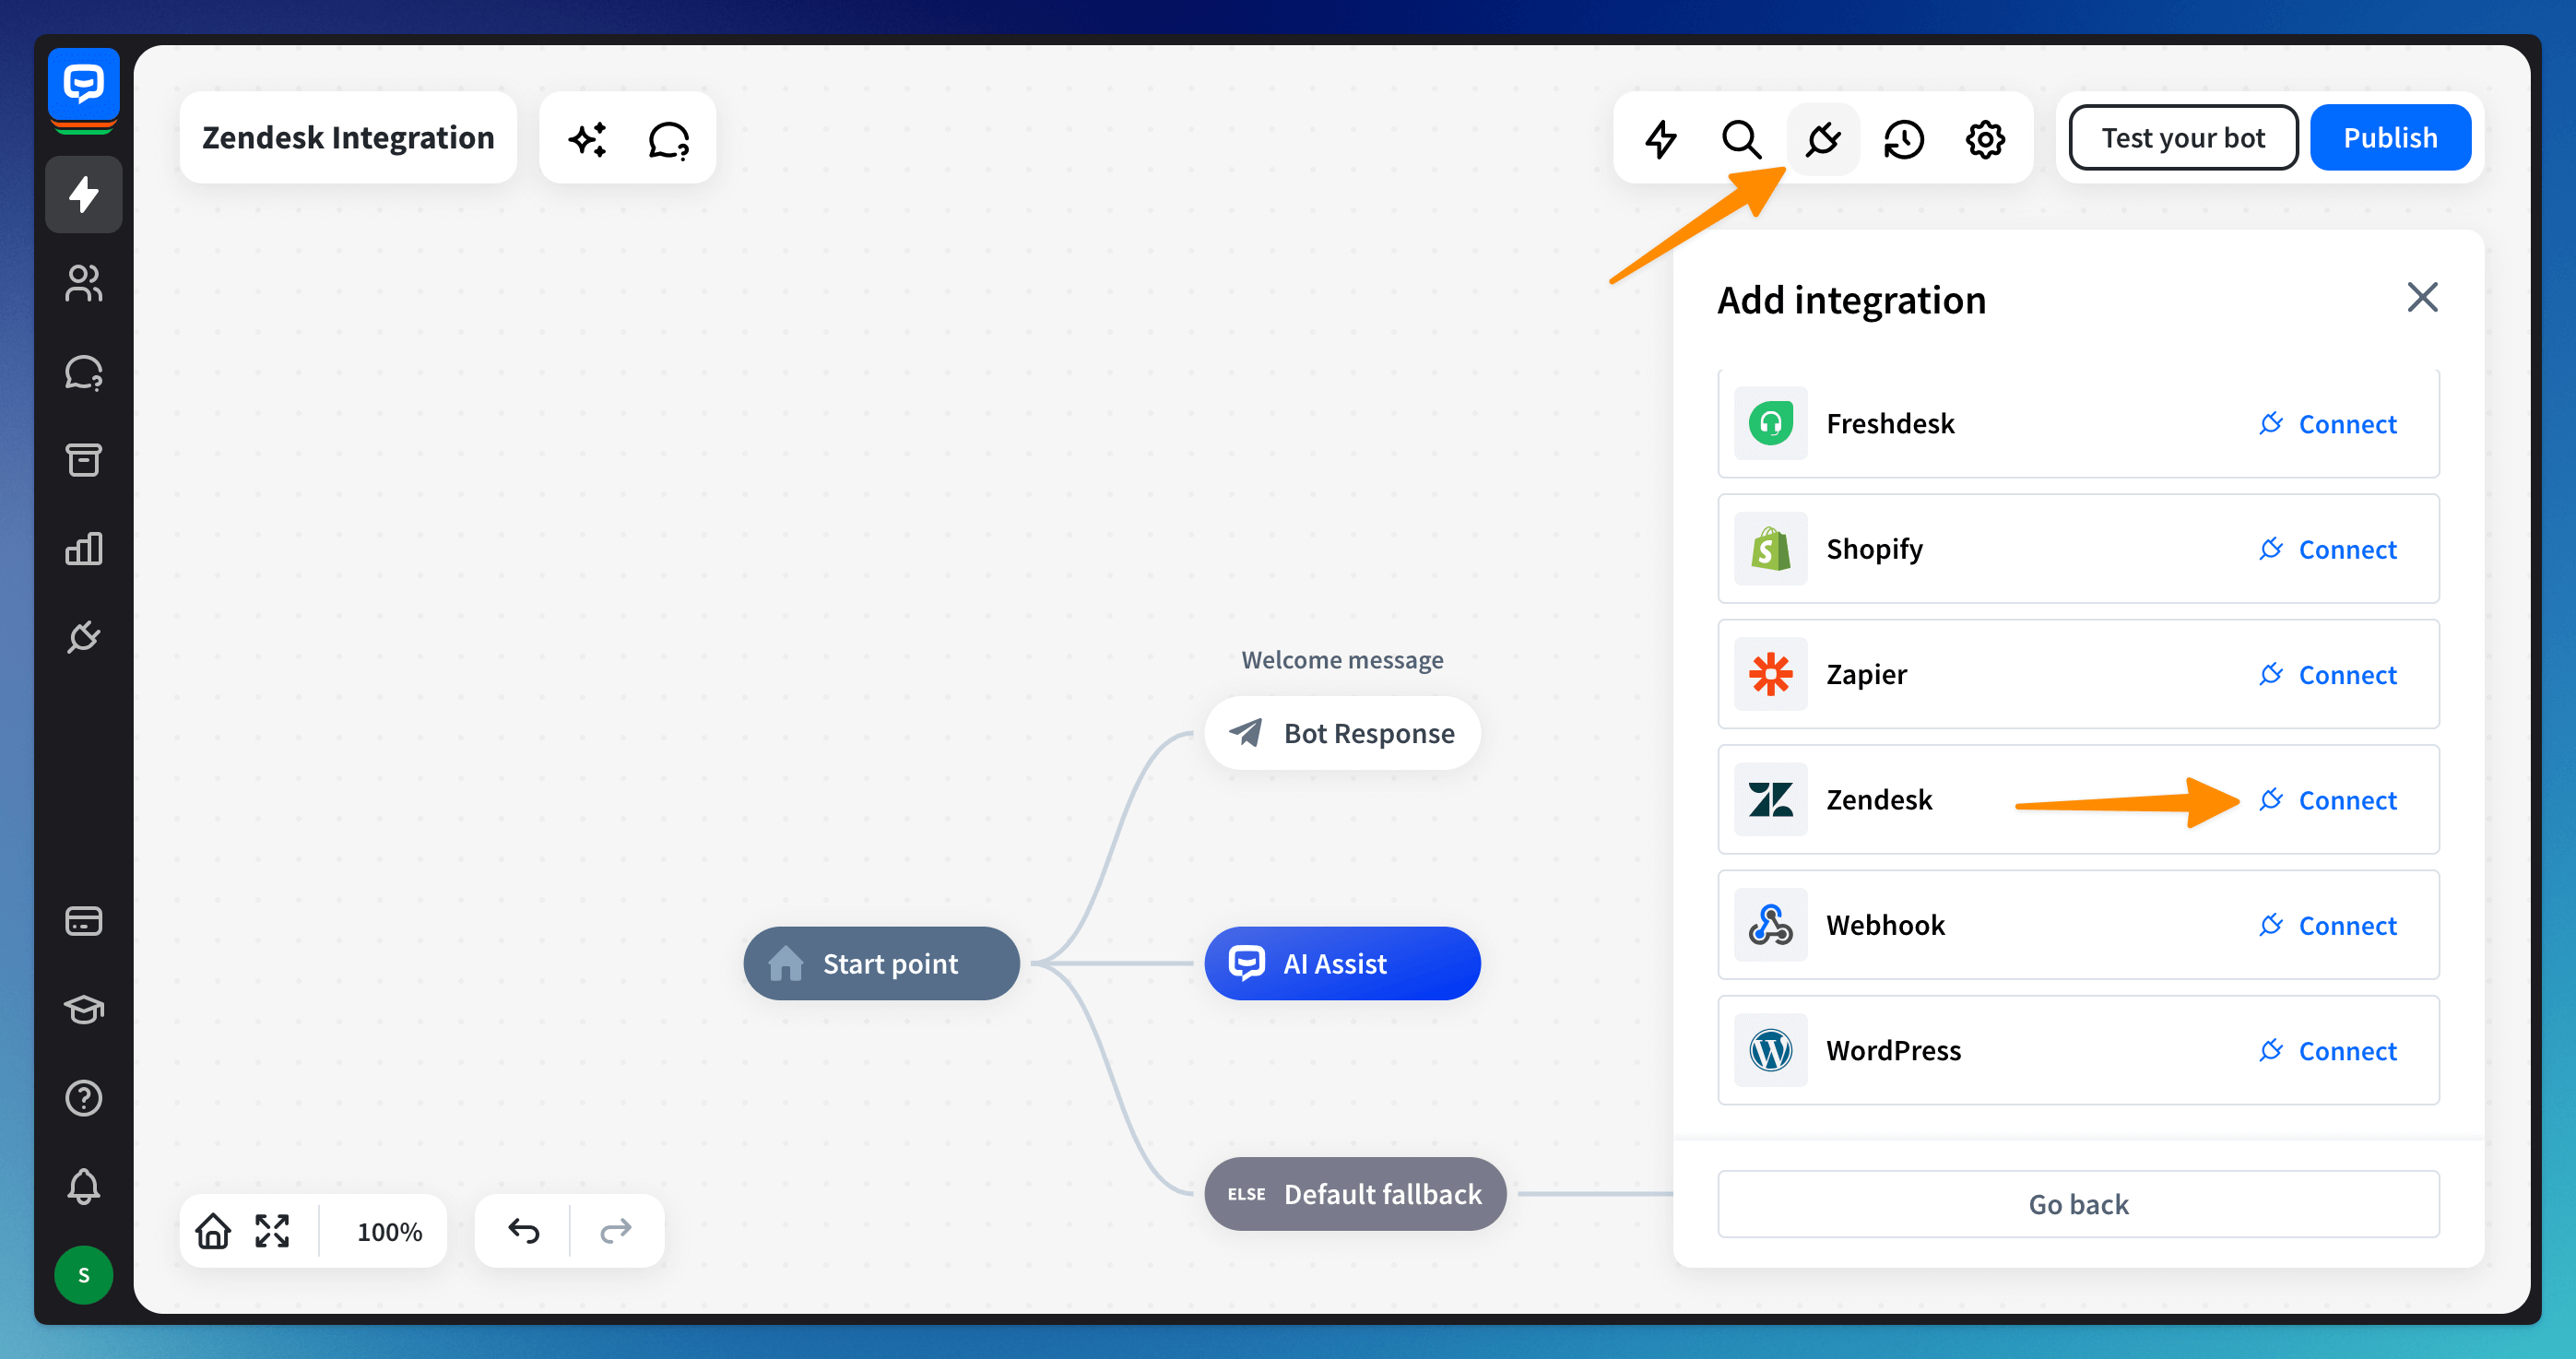2576x1359 pixels.
Task: Open the integrations plug icon in top toolbar
Action: tap(1822, 139)
